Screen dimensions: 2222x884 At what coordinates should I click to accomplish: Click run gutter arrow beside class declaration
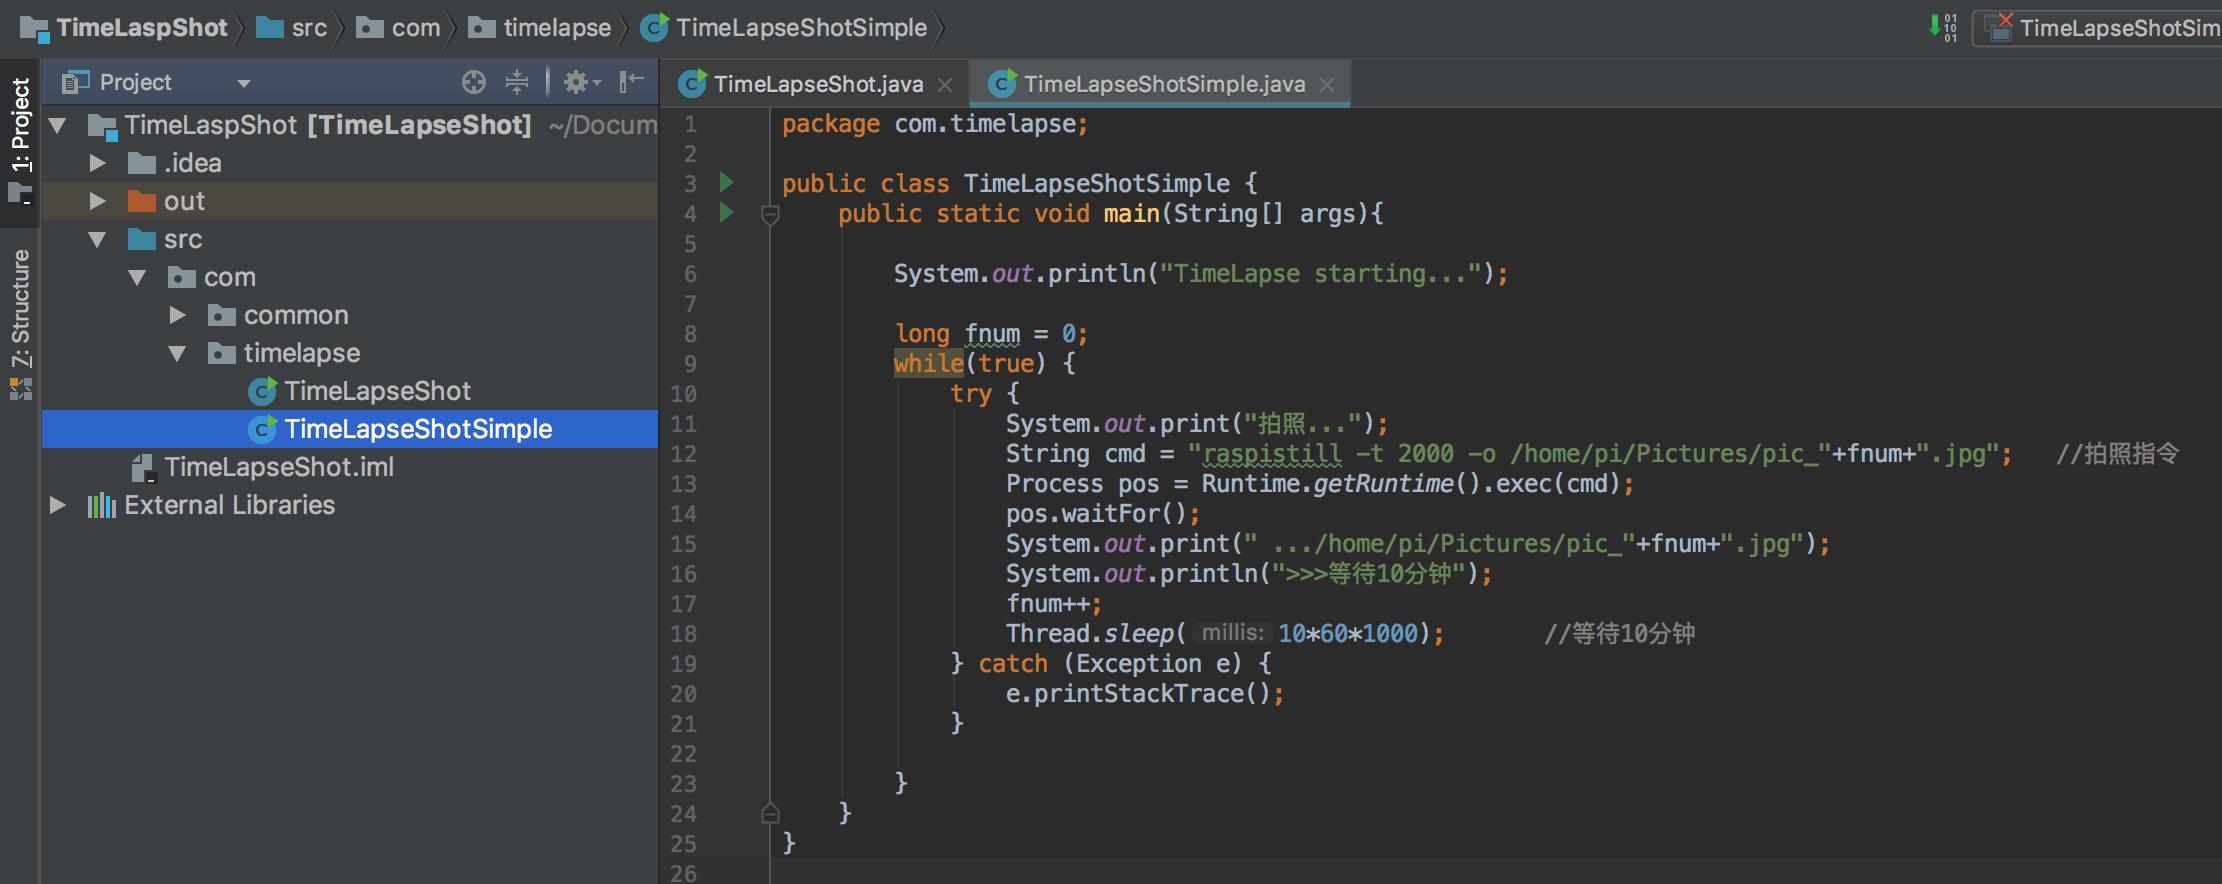click(x=727, y=182)
